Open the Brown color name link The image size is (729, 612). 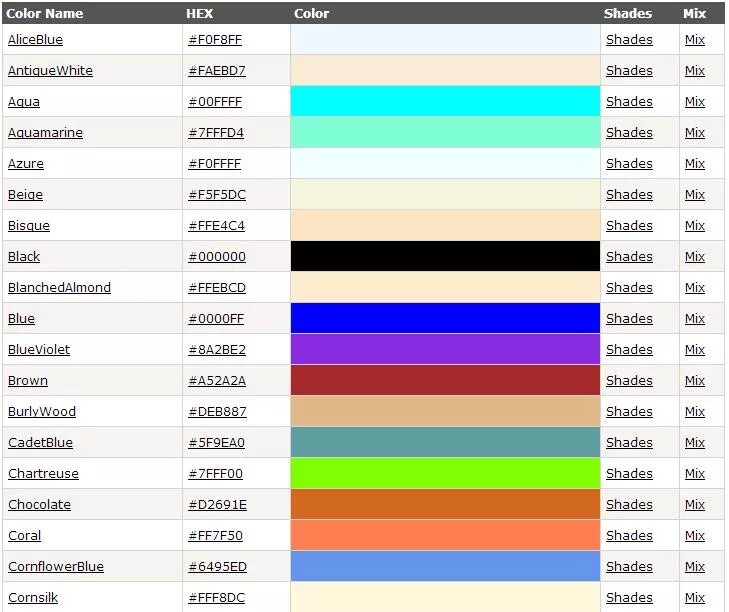pos(28,380)
